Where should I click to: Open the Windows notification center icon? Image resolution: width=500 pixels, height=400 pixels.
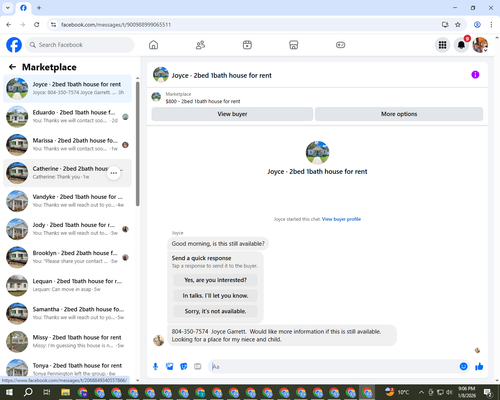pos(488,392)
